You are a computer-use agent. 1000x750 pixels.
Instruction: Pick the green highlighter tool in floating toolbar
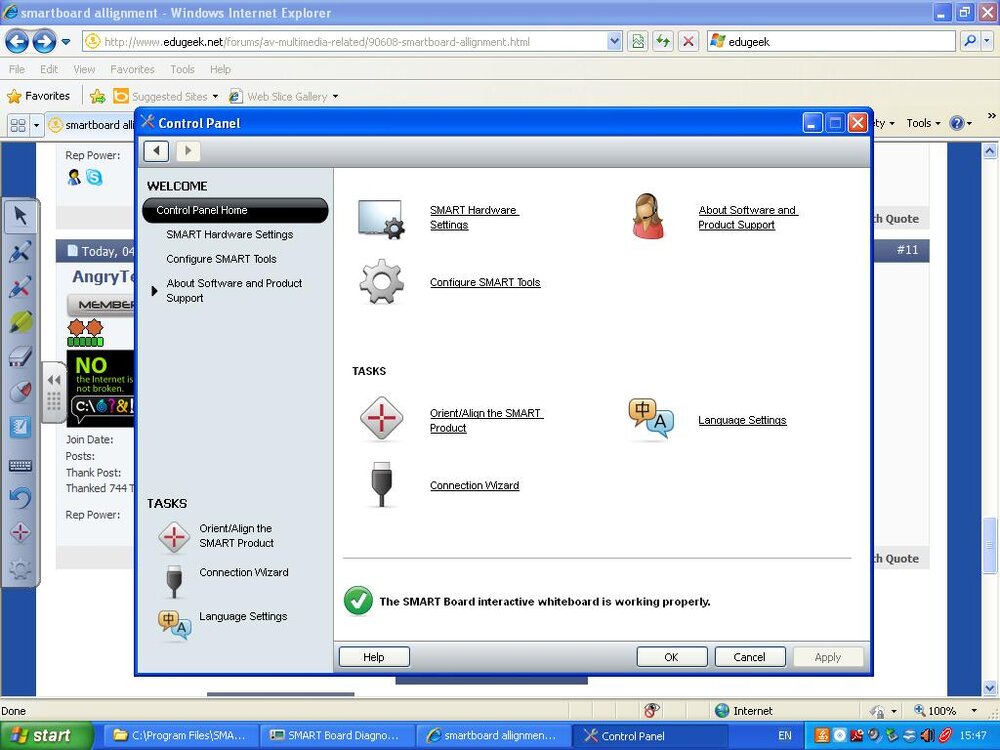click(20, 322)
